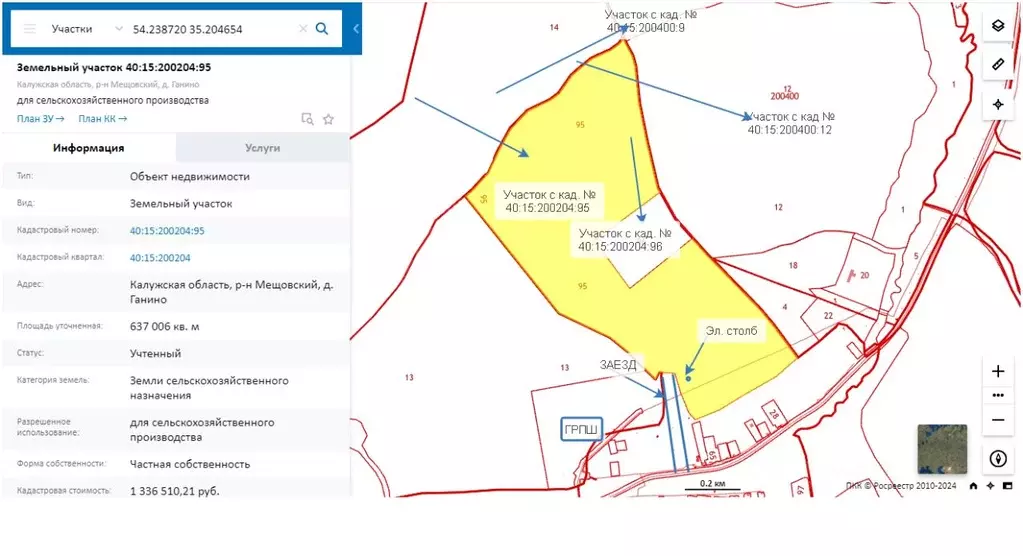
Task: Click the Земельный участок type value
Action: 181,204
